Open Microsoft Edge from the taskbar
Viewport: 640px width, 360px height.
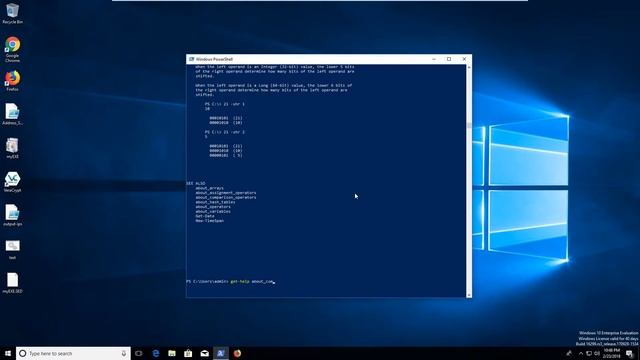pos(156,353)
